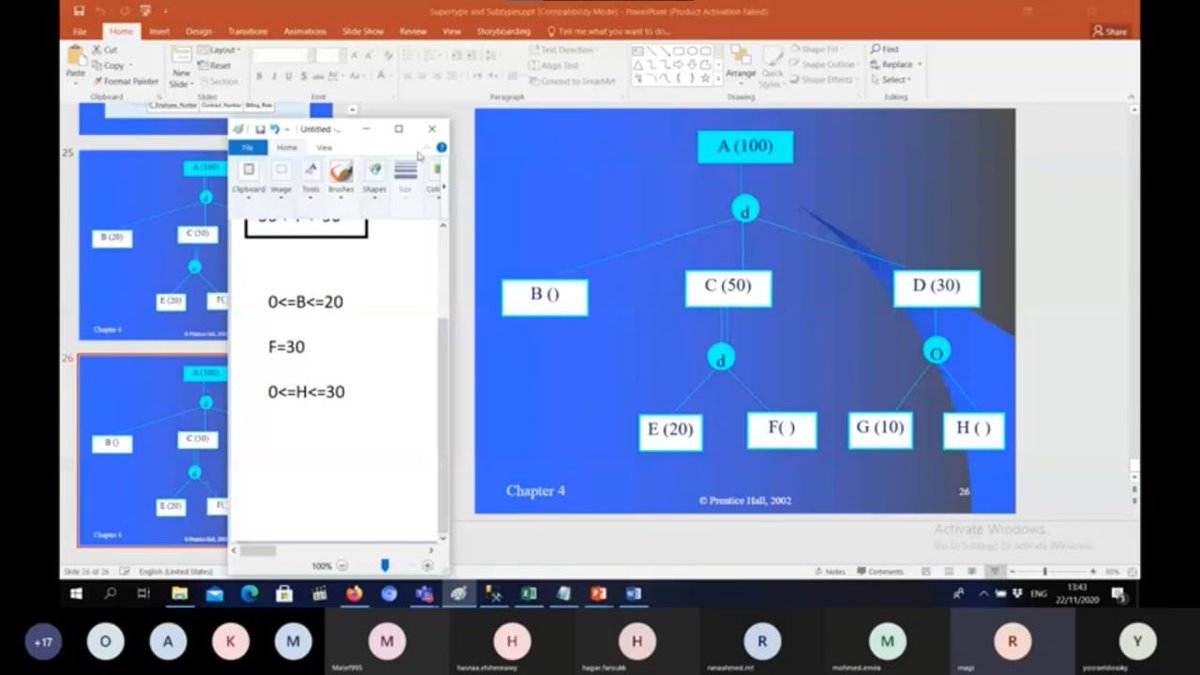Image resolution: width=1200 pixels, height=675 pixels.
Task: Click Paint horizontal scrollbar thumb
Action: click(257, 550)
